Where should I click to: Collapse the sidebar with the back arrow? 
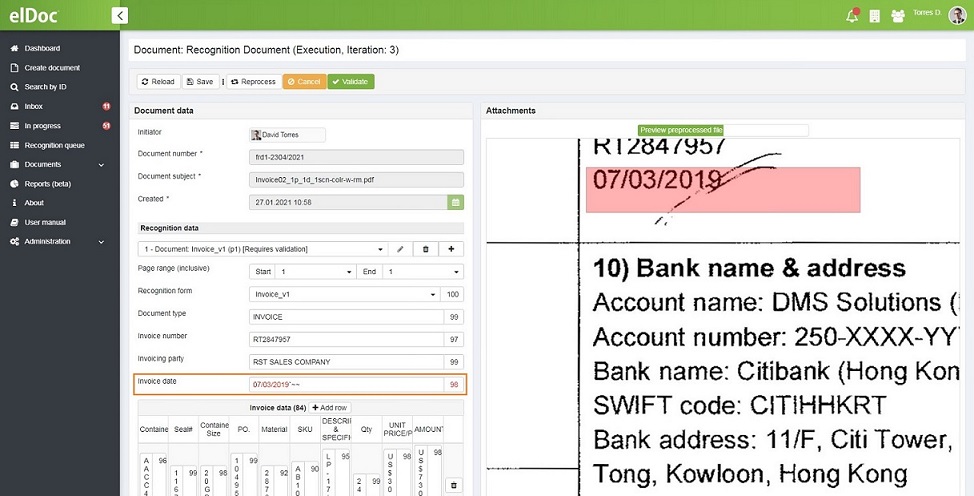[120, 16]
